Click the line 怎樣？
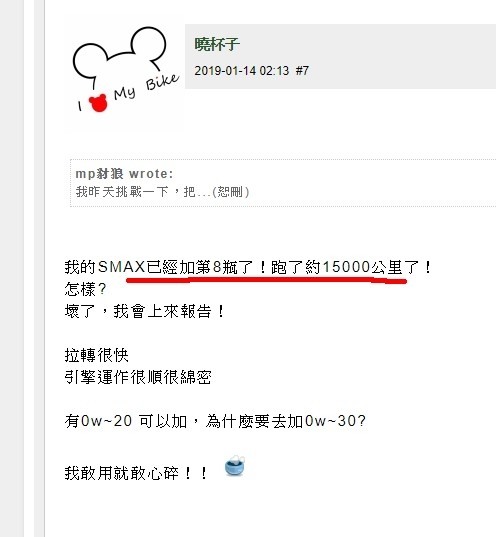The height and width of the screenshot is (537, 496). [x=86, y=289]
